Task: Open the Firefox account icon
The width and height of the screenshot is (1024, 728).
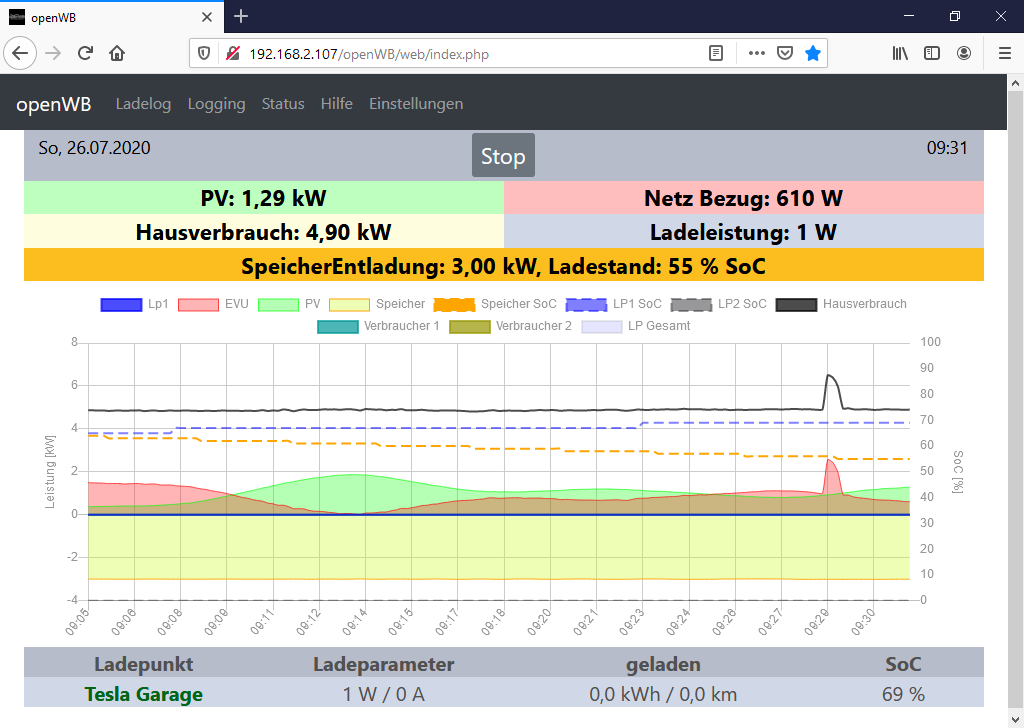Action: [x=964, y=53]
